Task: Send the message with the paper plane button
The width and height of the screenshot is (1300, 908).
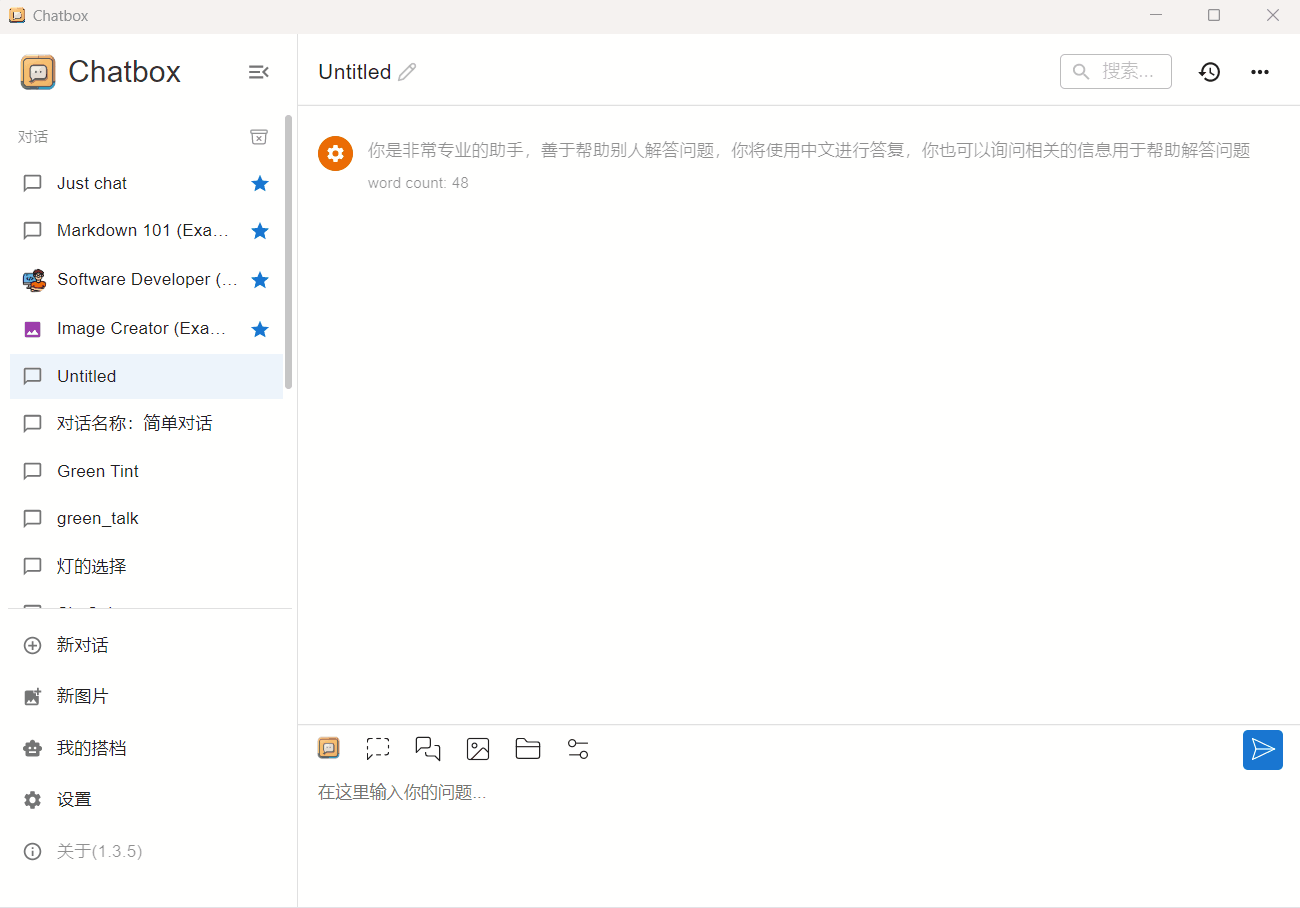Action: 1263,750
